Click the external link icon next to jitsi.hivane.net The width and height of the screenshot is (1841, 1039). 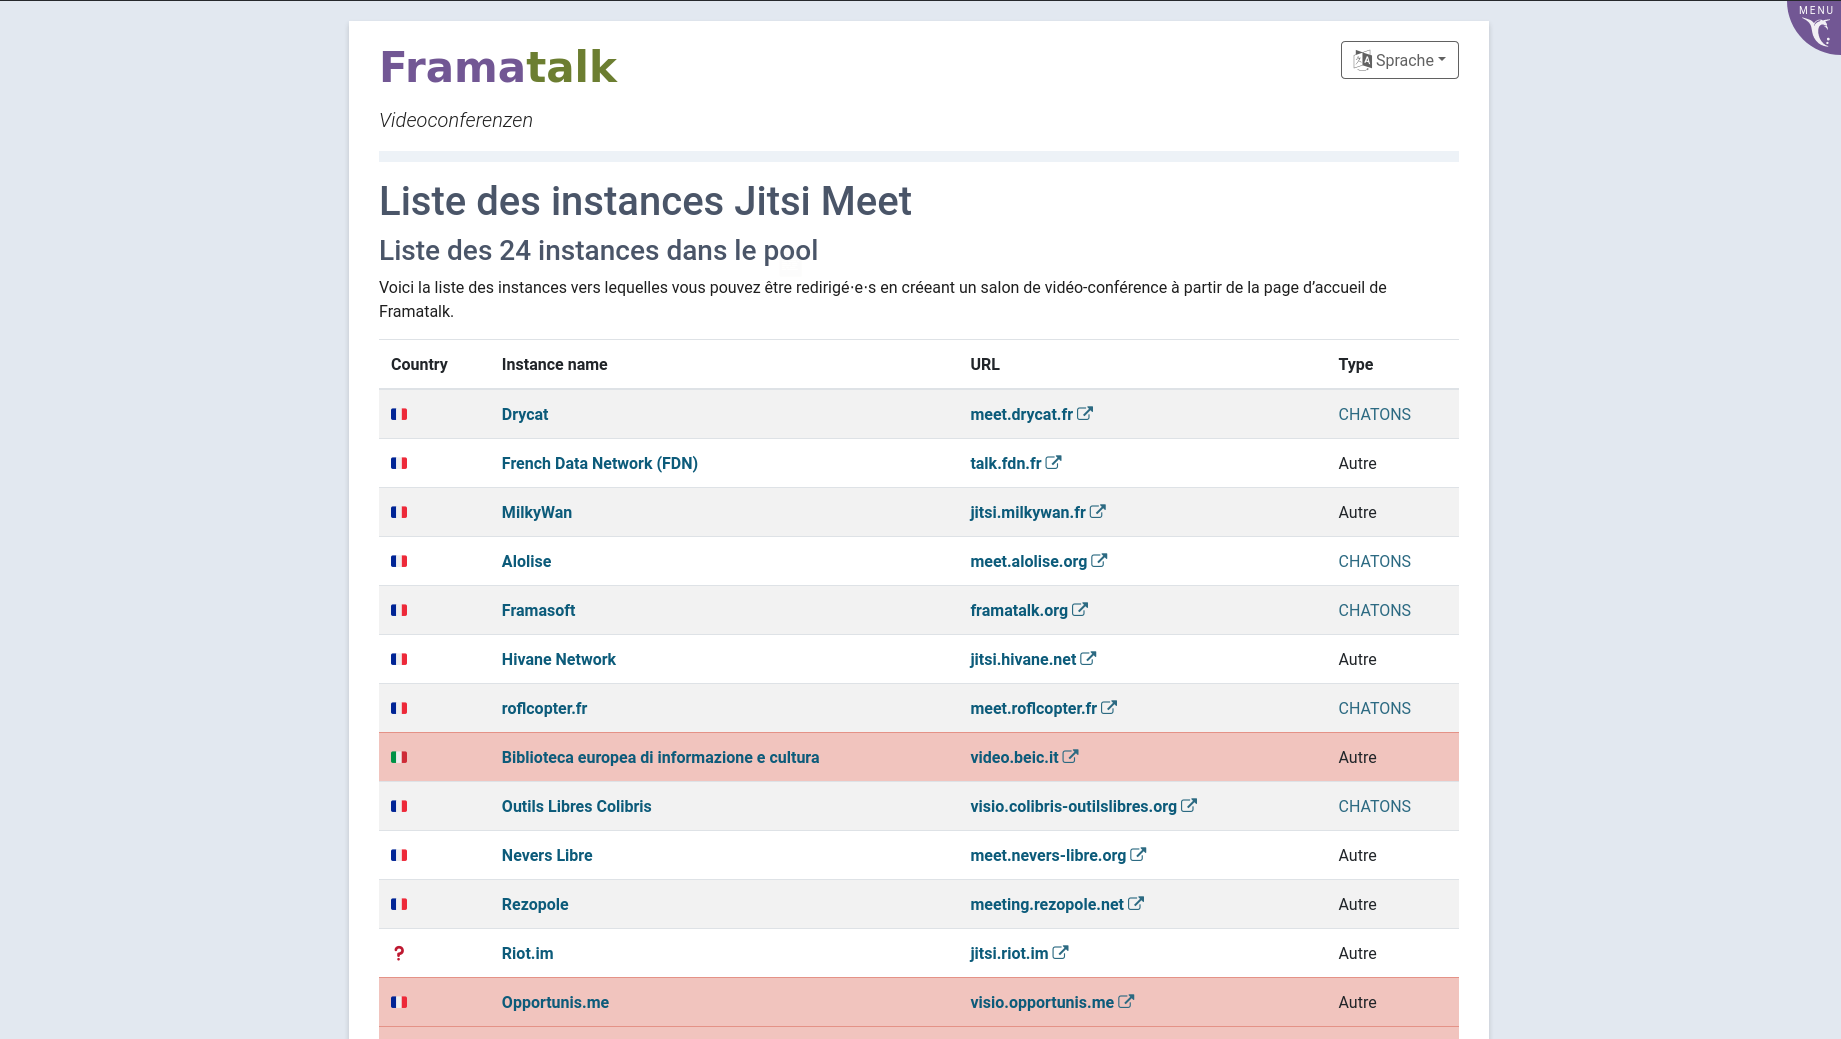pos(1088,658)
